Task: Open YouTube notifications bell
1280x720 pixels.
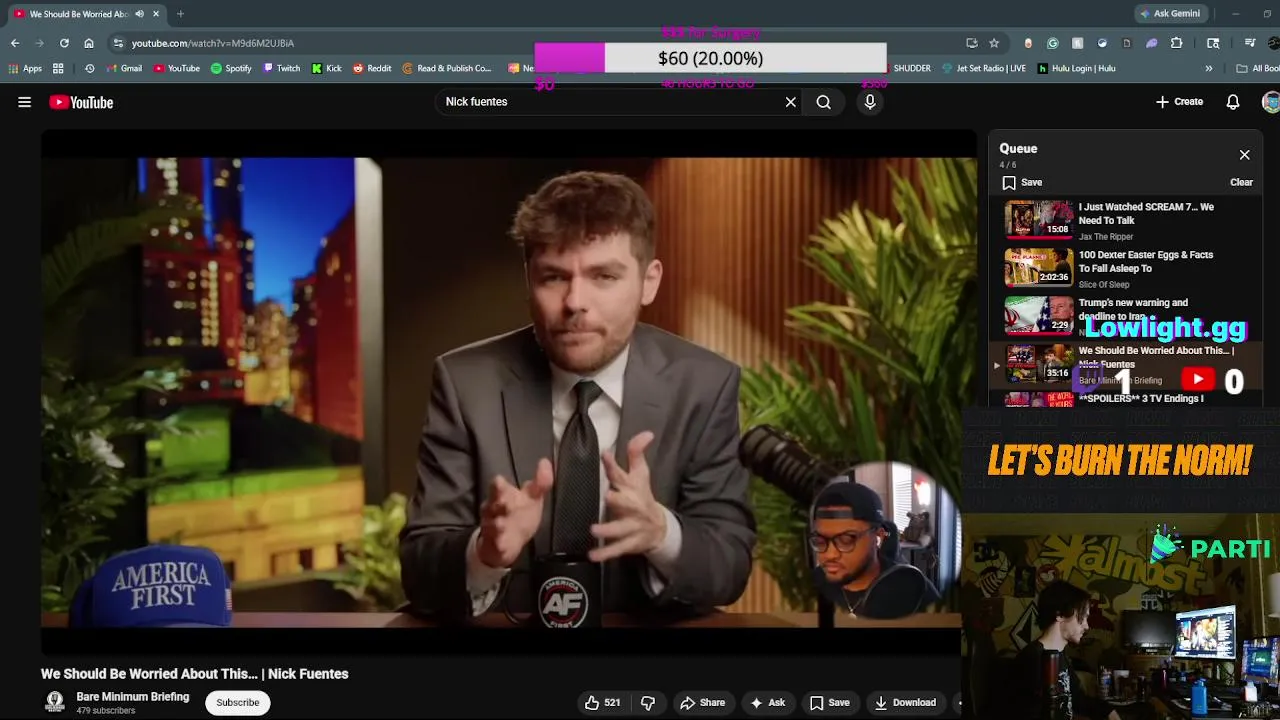Action: [1233, 102]
